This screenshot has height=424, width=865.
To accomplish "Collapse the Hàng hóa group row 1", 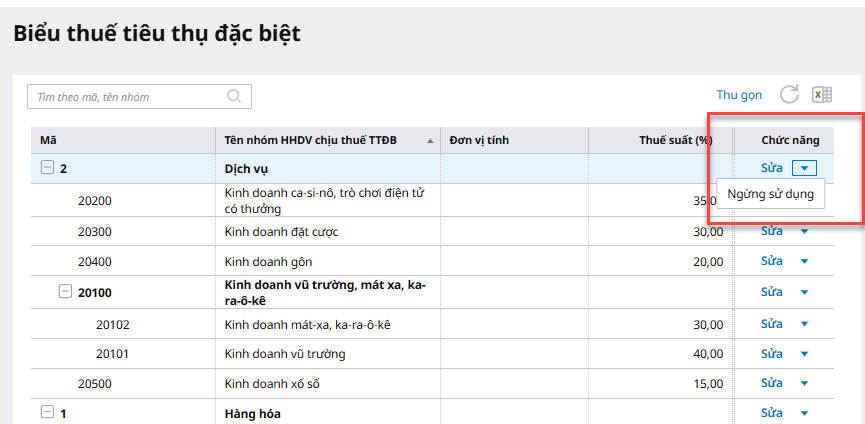I will pos(47,412).
